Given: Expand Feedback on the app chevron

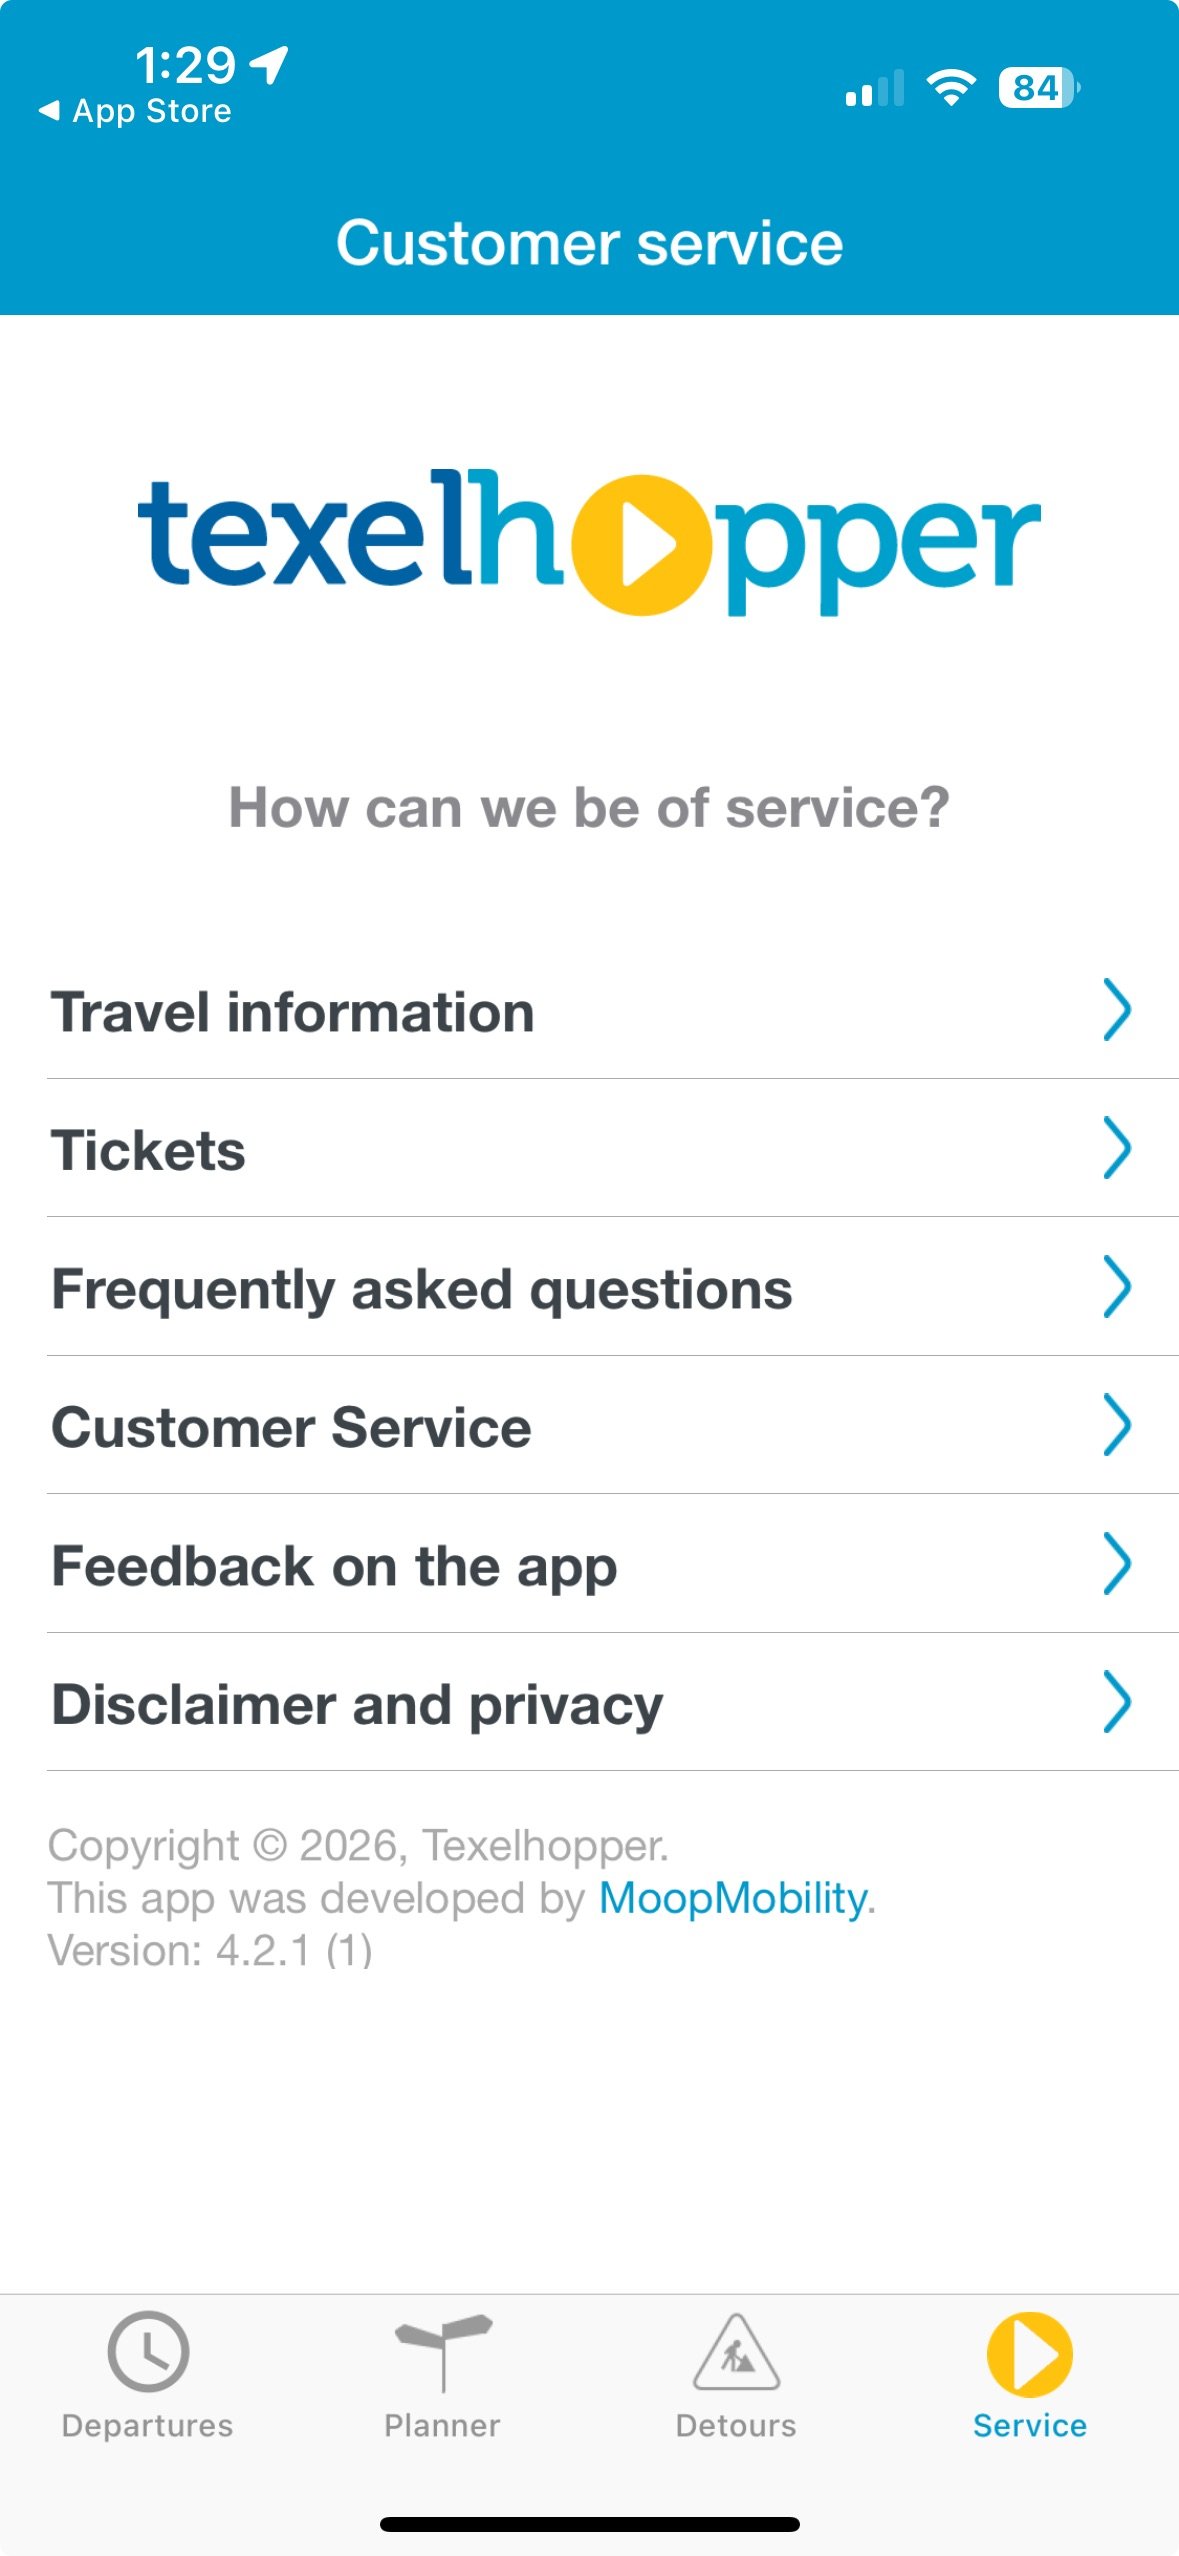Looking at the screenshot, I should [1116, 1564].
